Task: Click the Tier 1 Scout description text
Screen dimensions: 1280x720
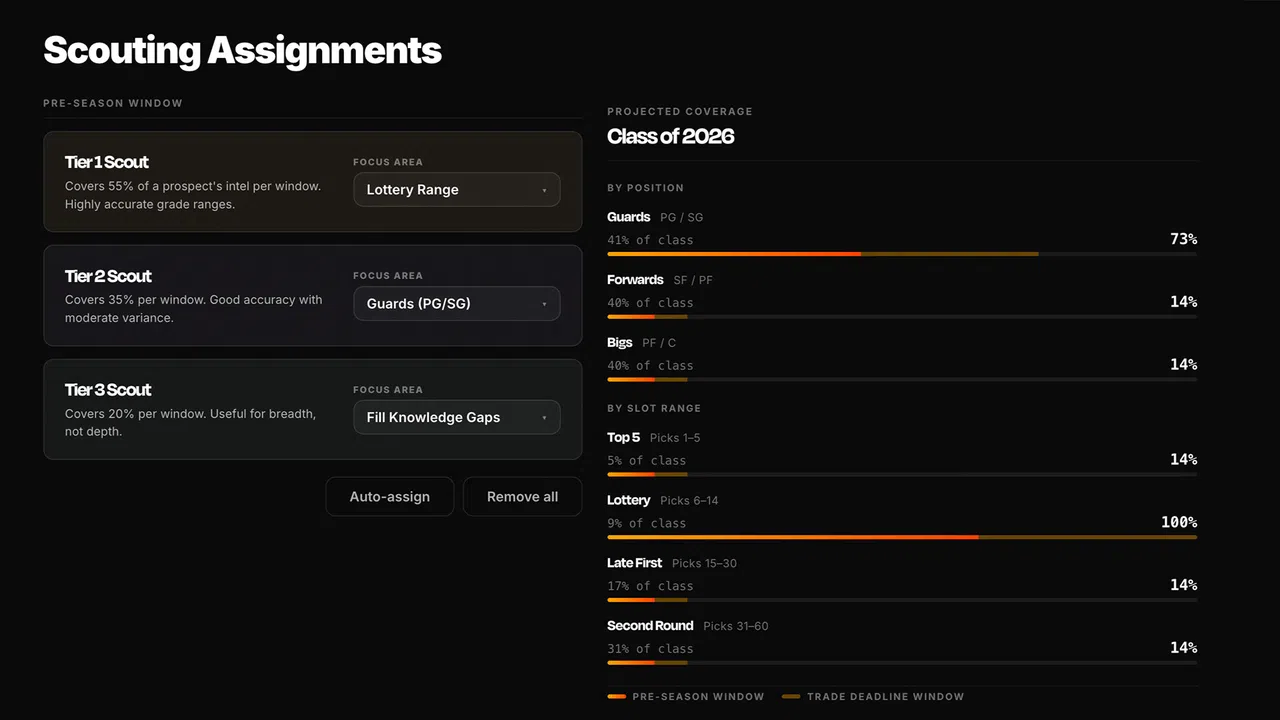Action: (193, 195)
